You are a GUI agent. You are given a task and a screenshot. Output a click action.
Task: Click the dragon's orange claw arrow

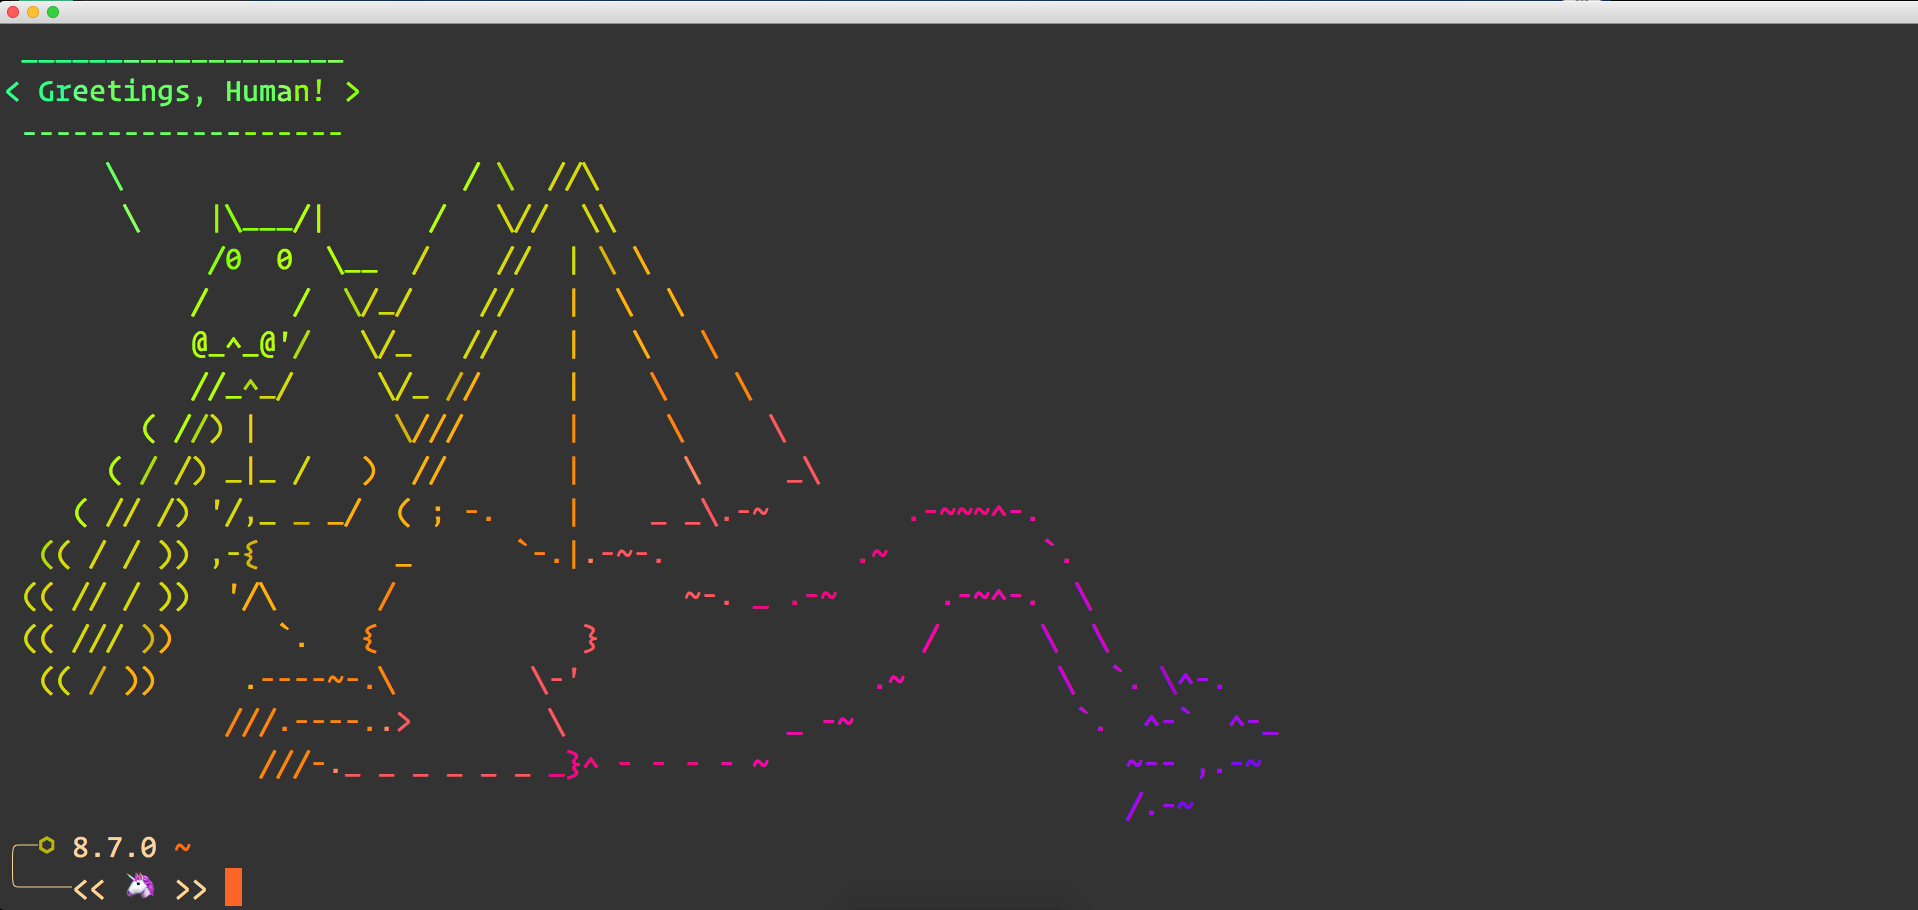click(402, 722)
